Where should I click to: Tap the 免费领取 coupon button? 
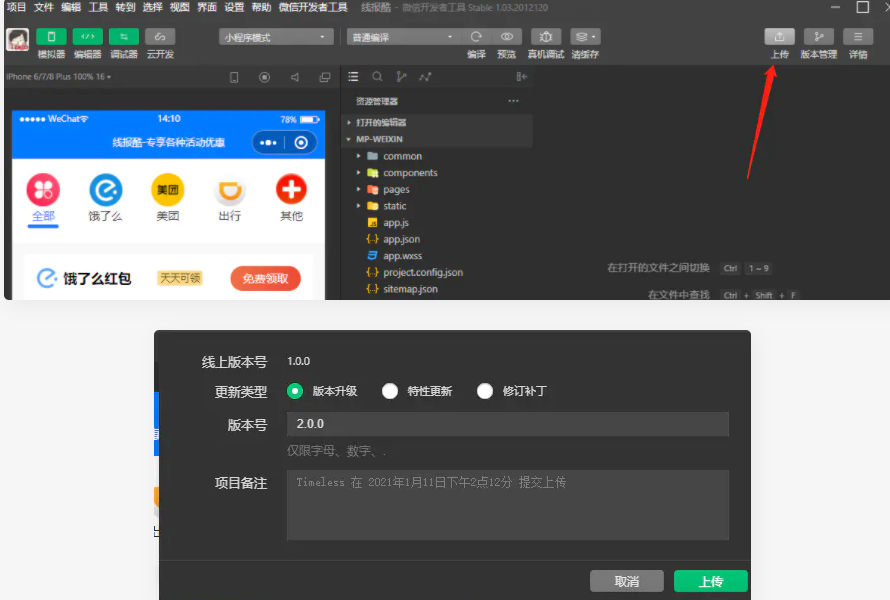265,278
